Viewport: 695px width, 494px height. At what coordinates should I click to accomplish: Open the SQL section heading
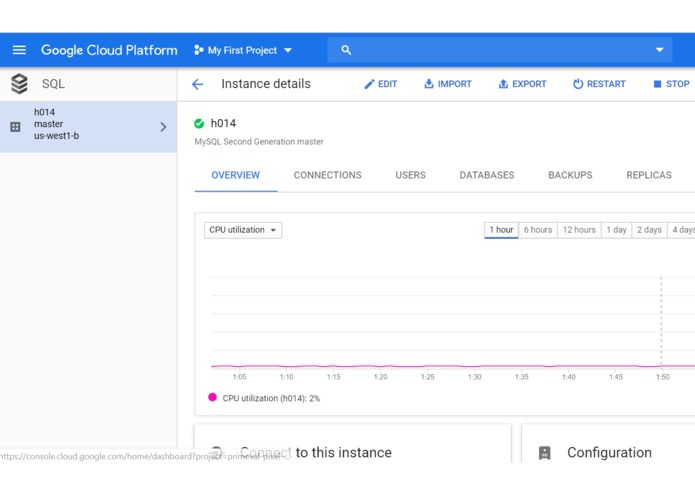(53, 84)
